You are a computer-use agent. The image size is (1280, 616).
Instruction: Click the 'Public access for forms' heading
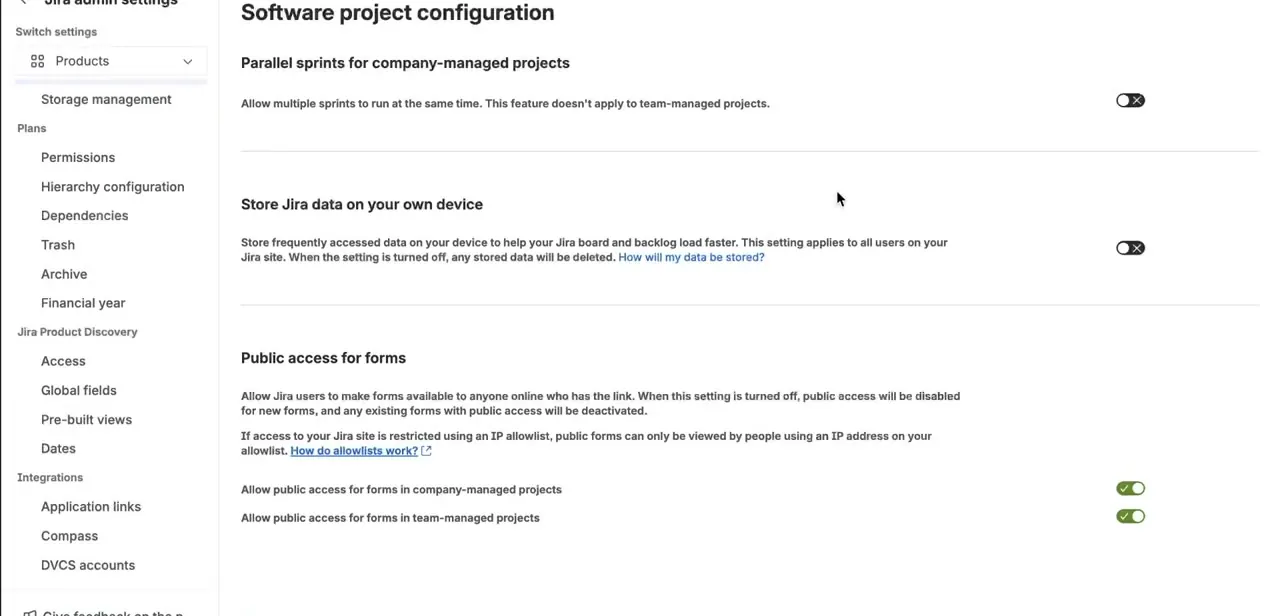click(323, 358)
